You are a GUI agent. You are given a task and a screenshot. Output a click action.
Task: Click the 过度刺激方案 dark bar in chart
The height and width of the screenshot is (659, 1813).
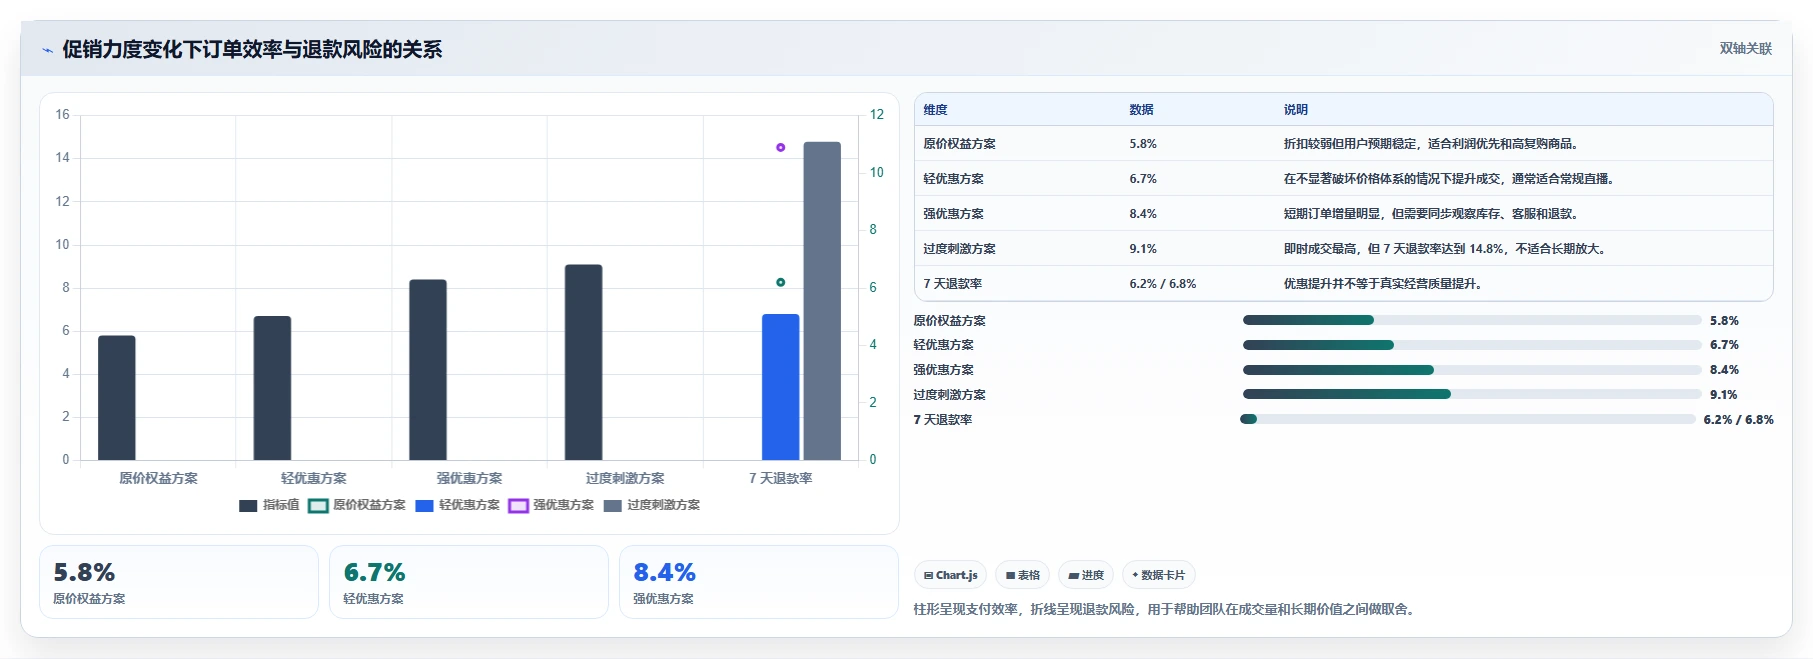[583, 362]
